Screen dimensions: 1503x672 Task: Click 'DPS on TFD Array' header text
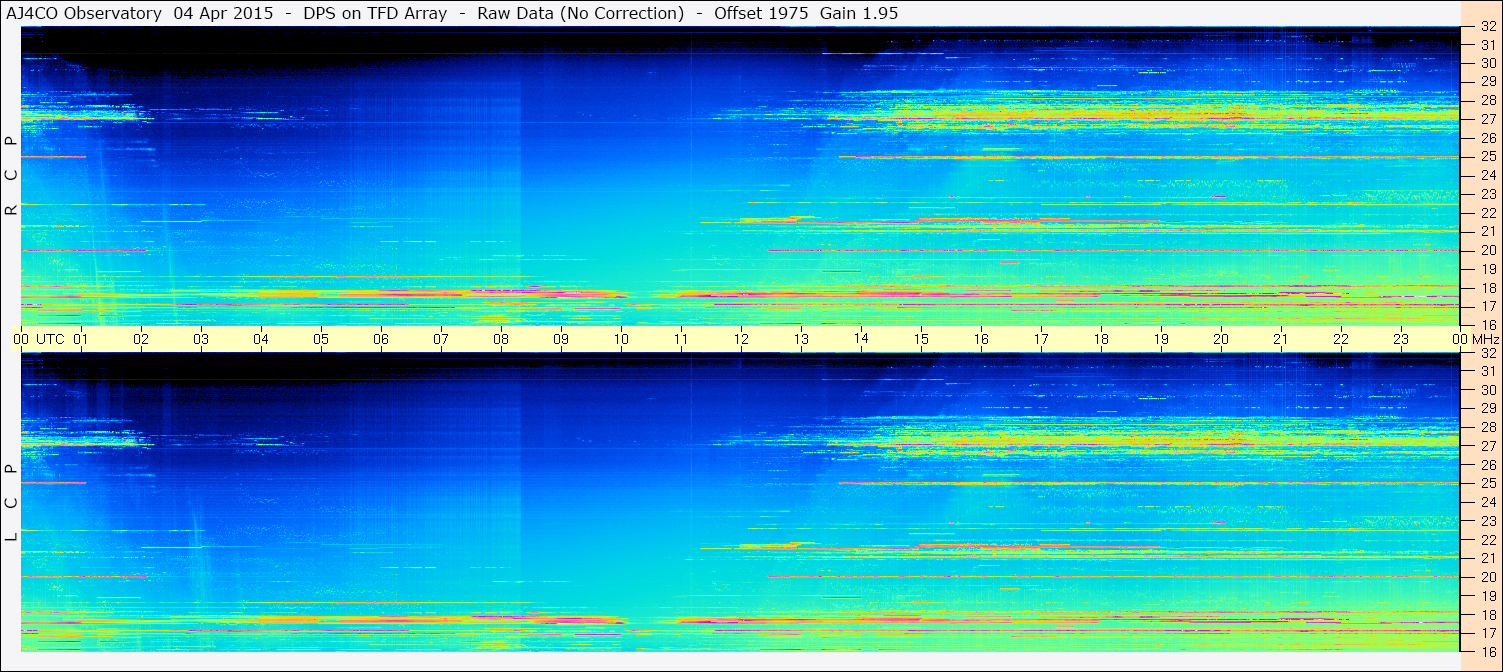[x=376, y=13]
